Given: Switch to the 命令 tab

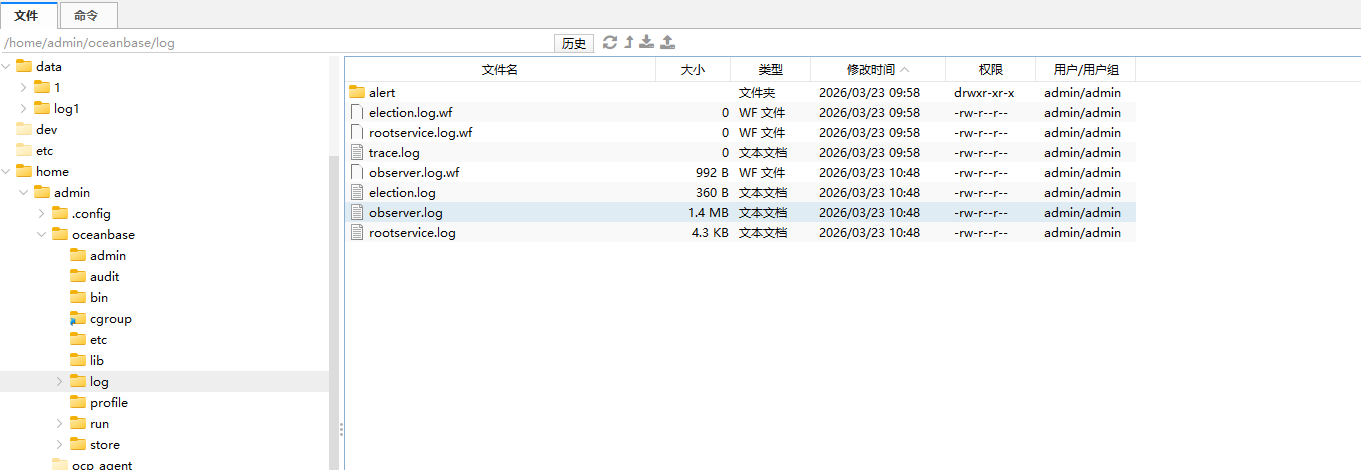Looking at the screenshot, I should click(86, 15).
